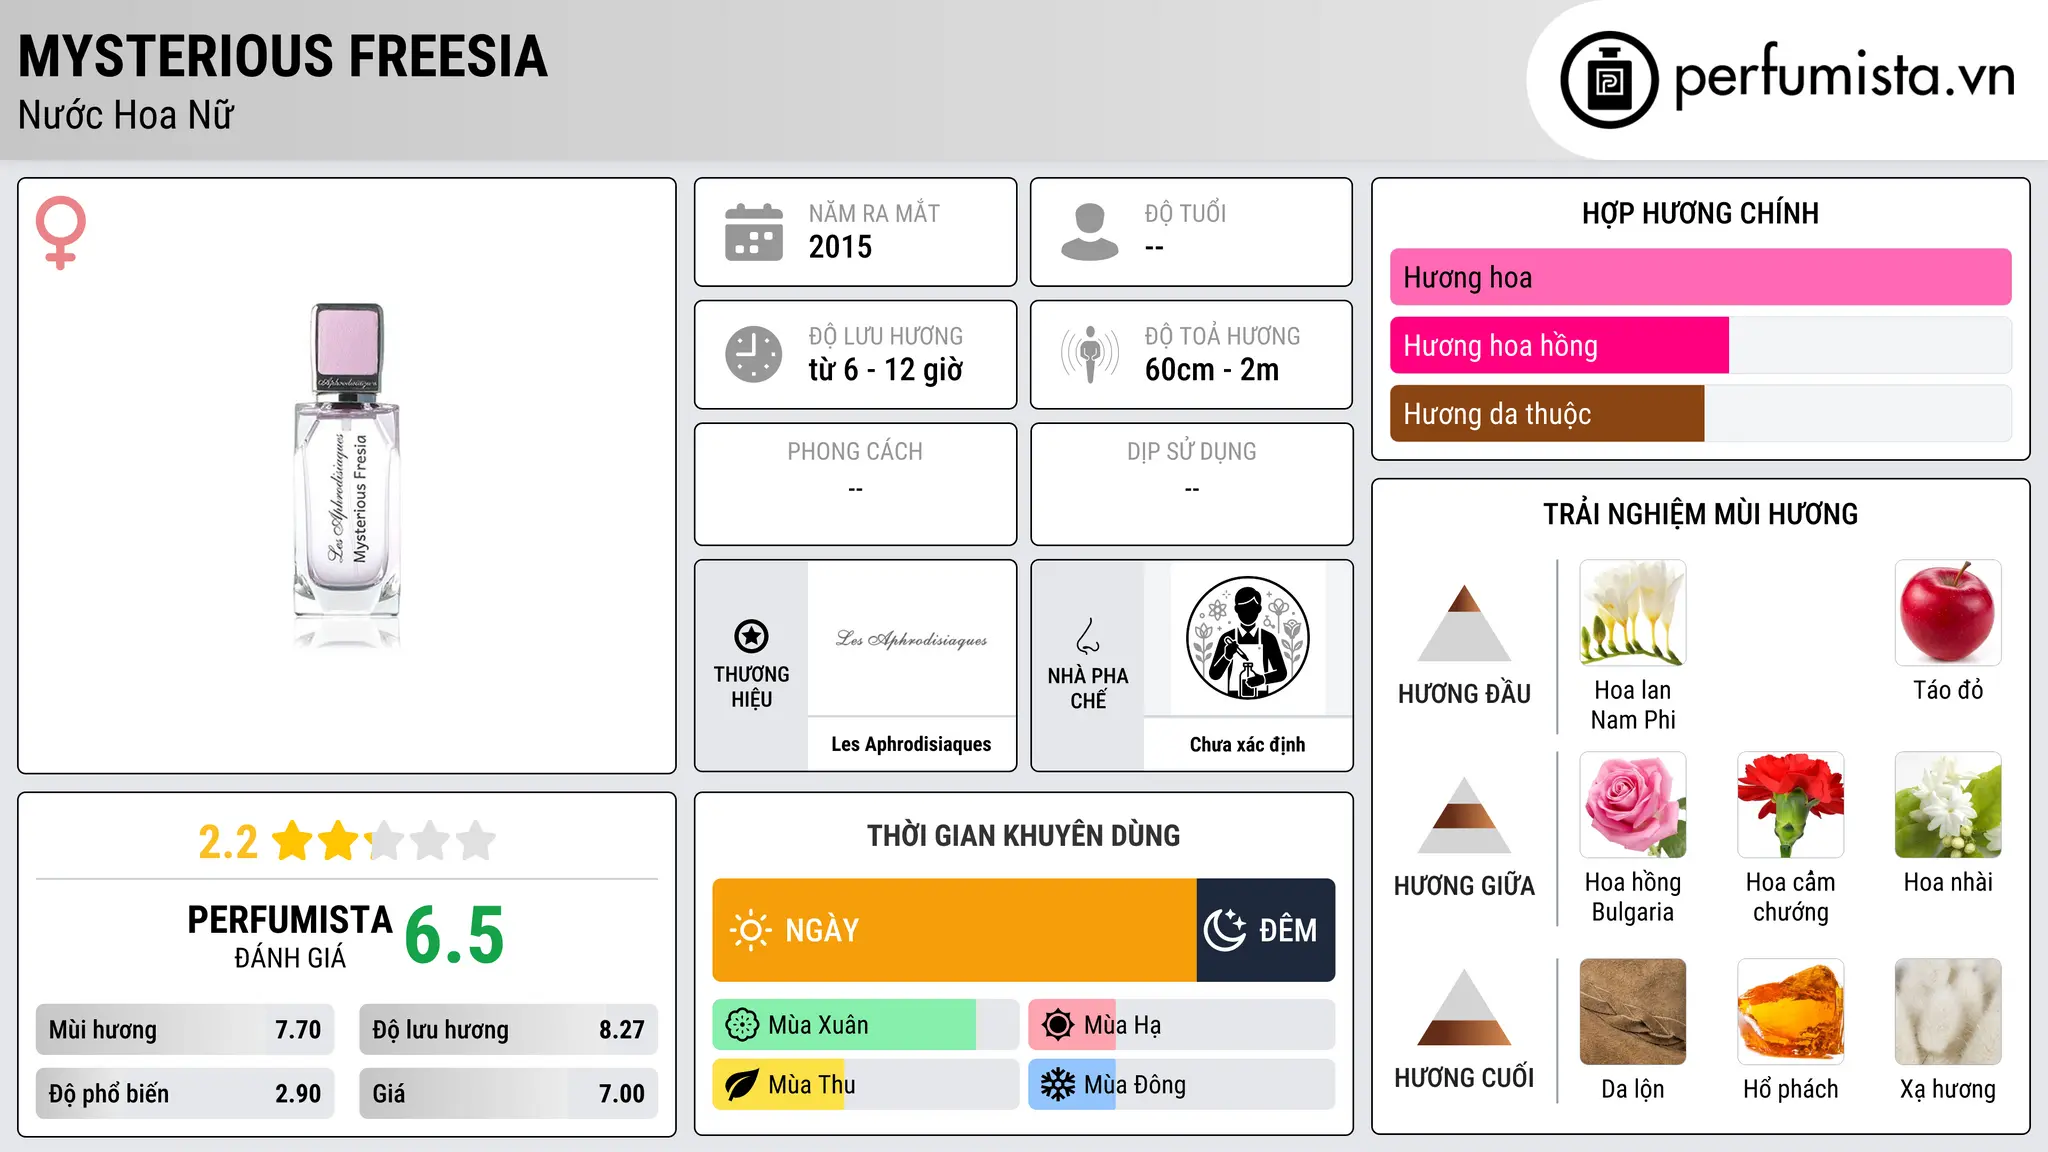The width and height of the screenshot is (2048, 1152).
Task: Click the Mùa Đông season bar
Action: (1182, 1085)
